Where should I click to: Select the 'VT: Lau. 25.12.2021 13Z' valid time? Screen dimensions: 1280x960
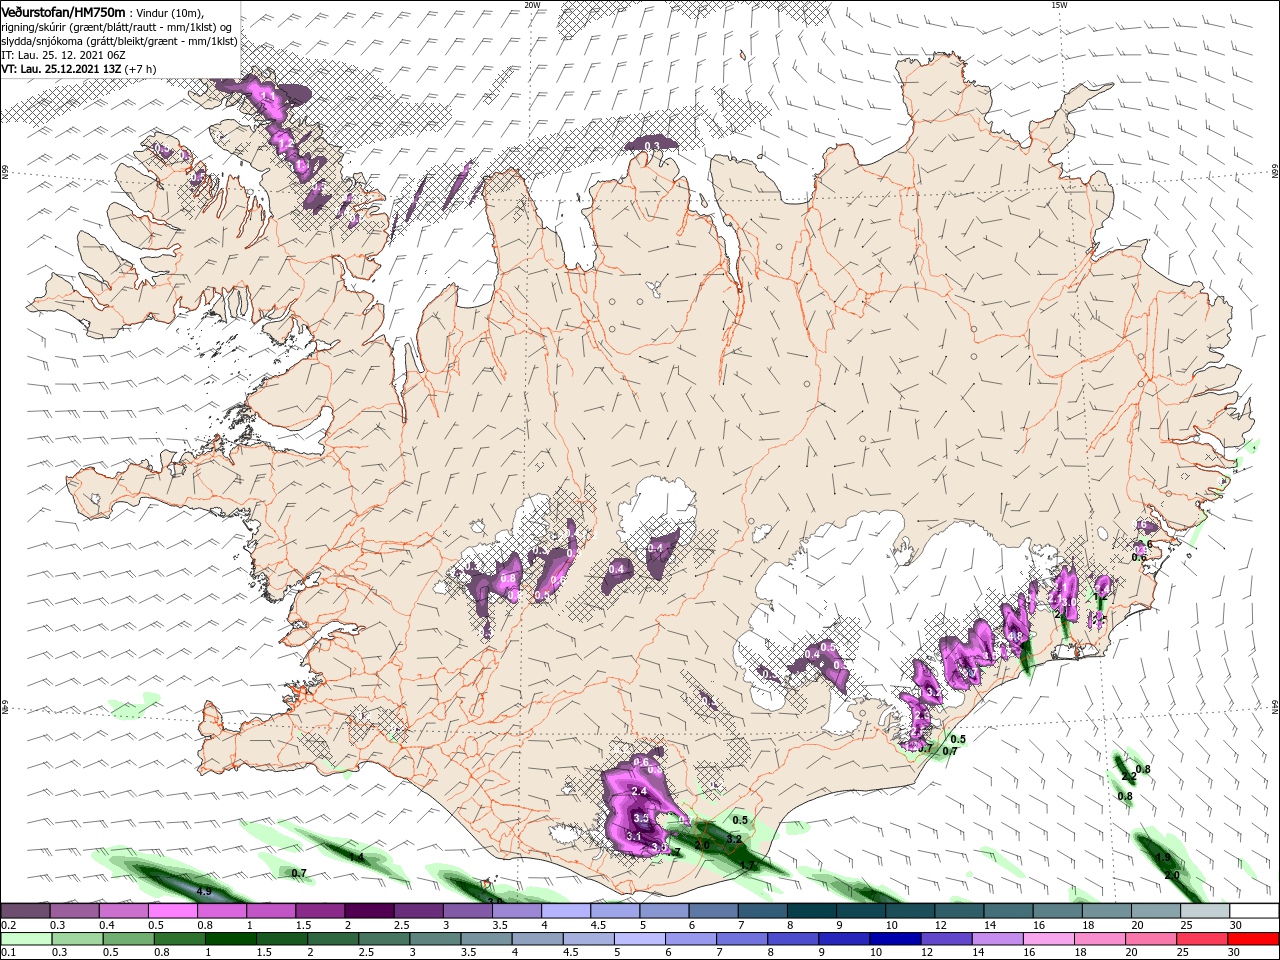click(x=61, y=69)
